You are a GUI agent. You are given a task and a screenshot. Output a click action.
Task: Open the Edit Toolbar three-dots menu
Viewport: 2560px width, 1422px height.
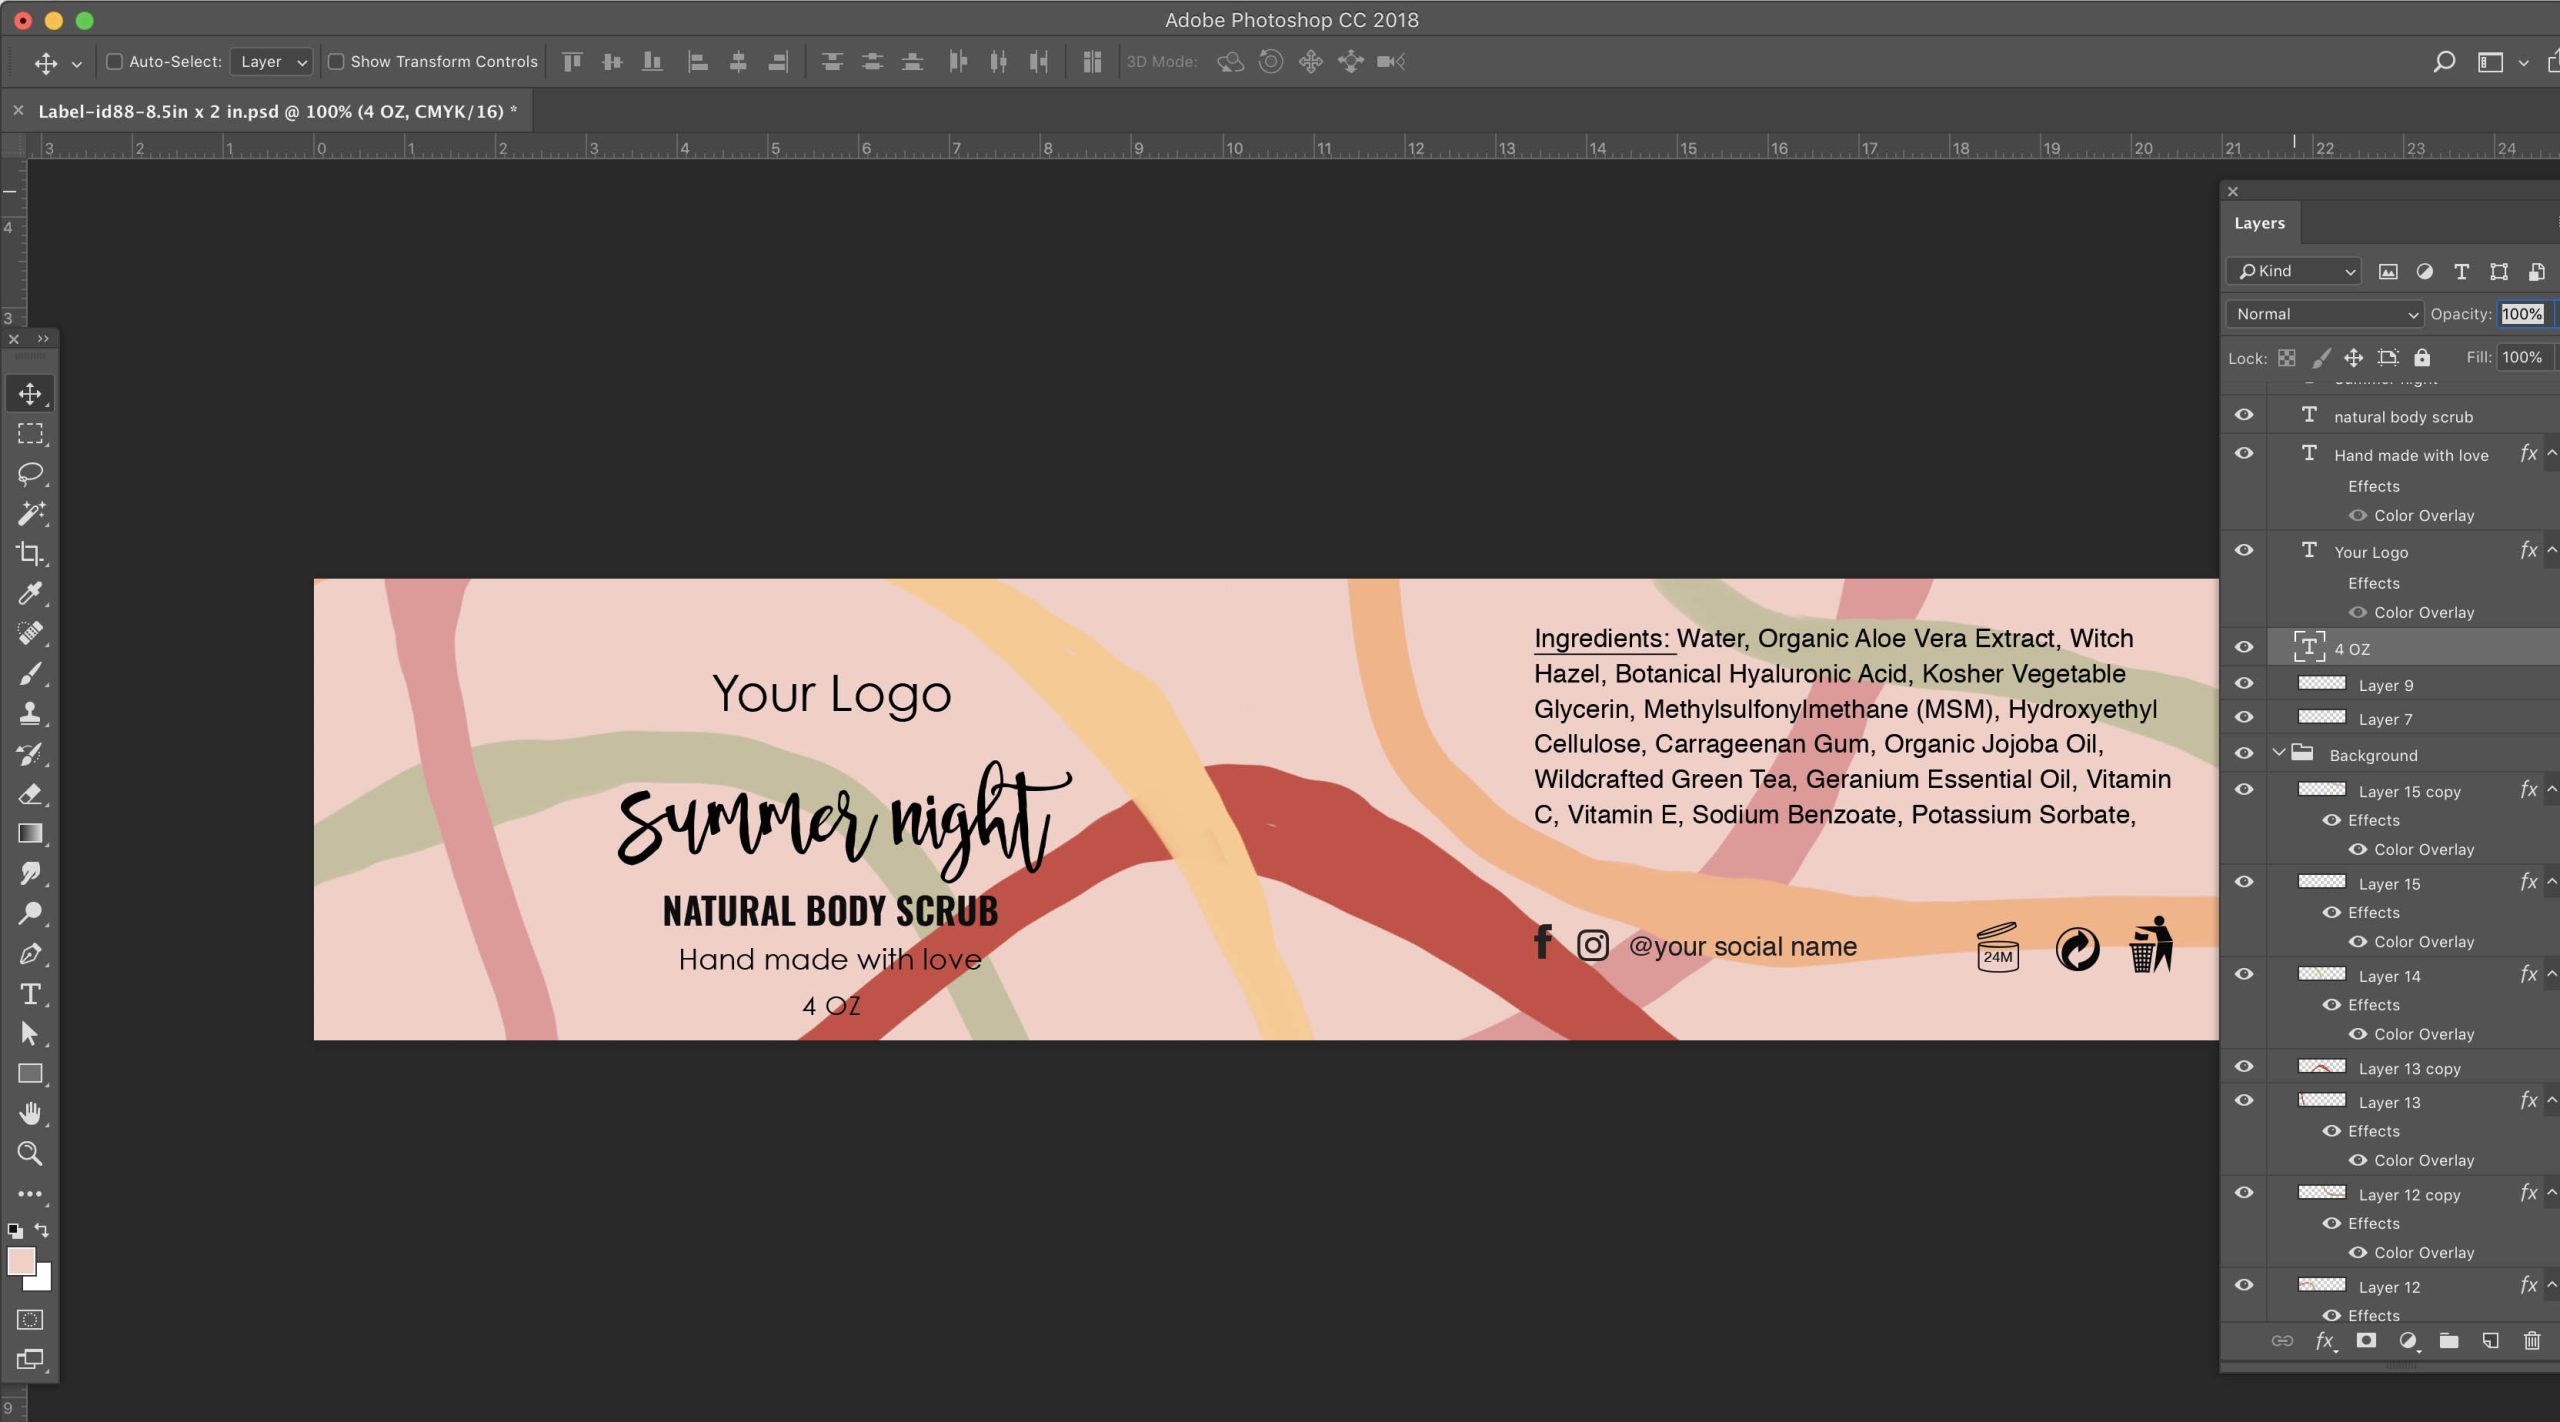tap(30, 1194)
